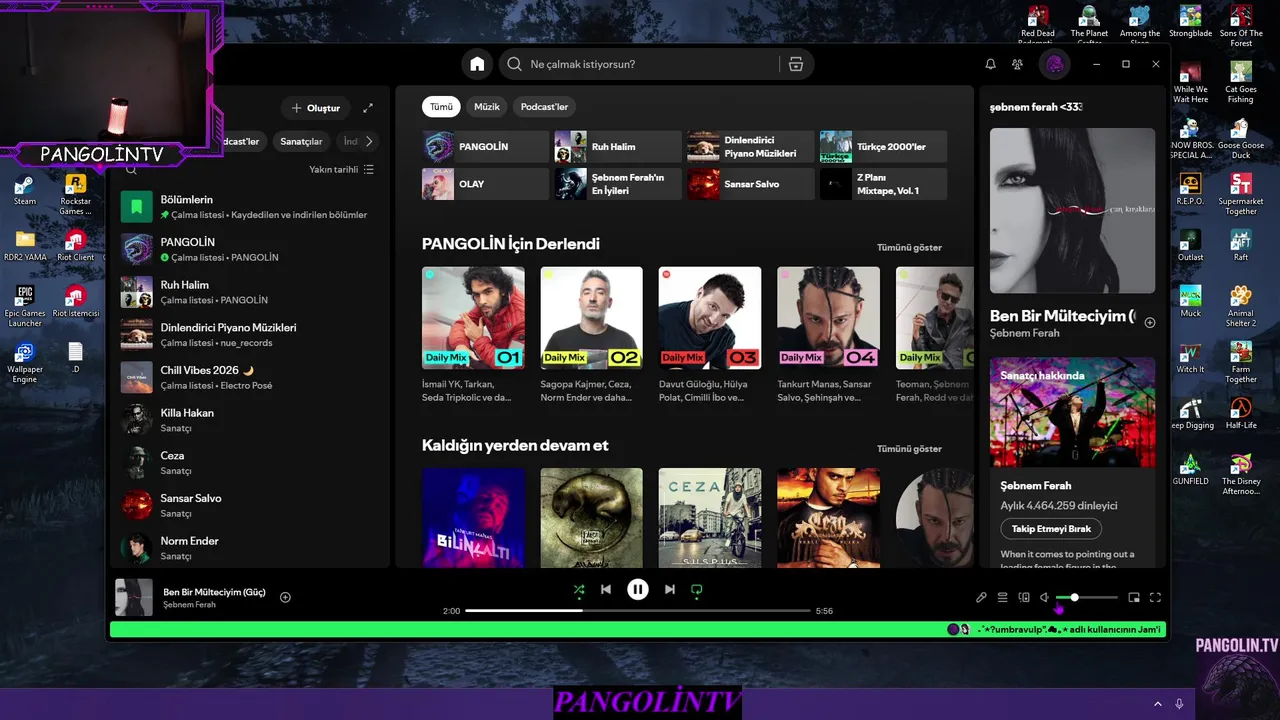
Task: Click 'Tümünü göster' for PANGOLİN İçin Derlendi
Action: 909,248
